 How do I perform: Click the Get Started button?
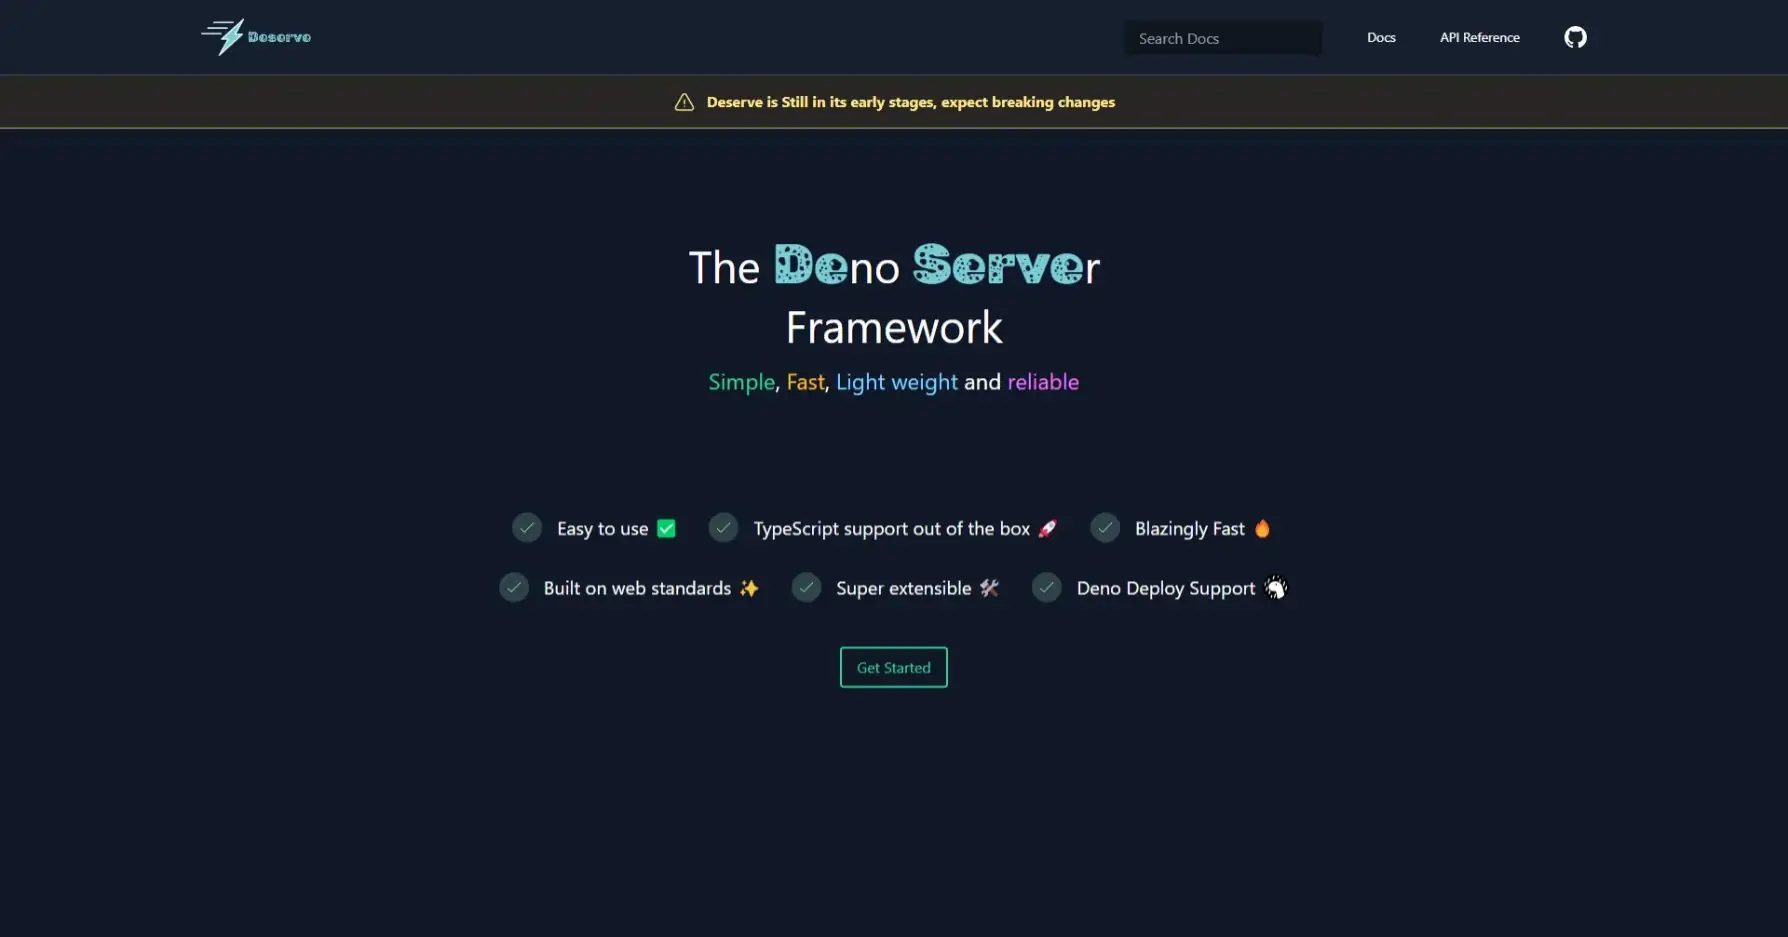[894, 667]
